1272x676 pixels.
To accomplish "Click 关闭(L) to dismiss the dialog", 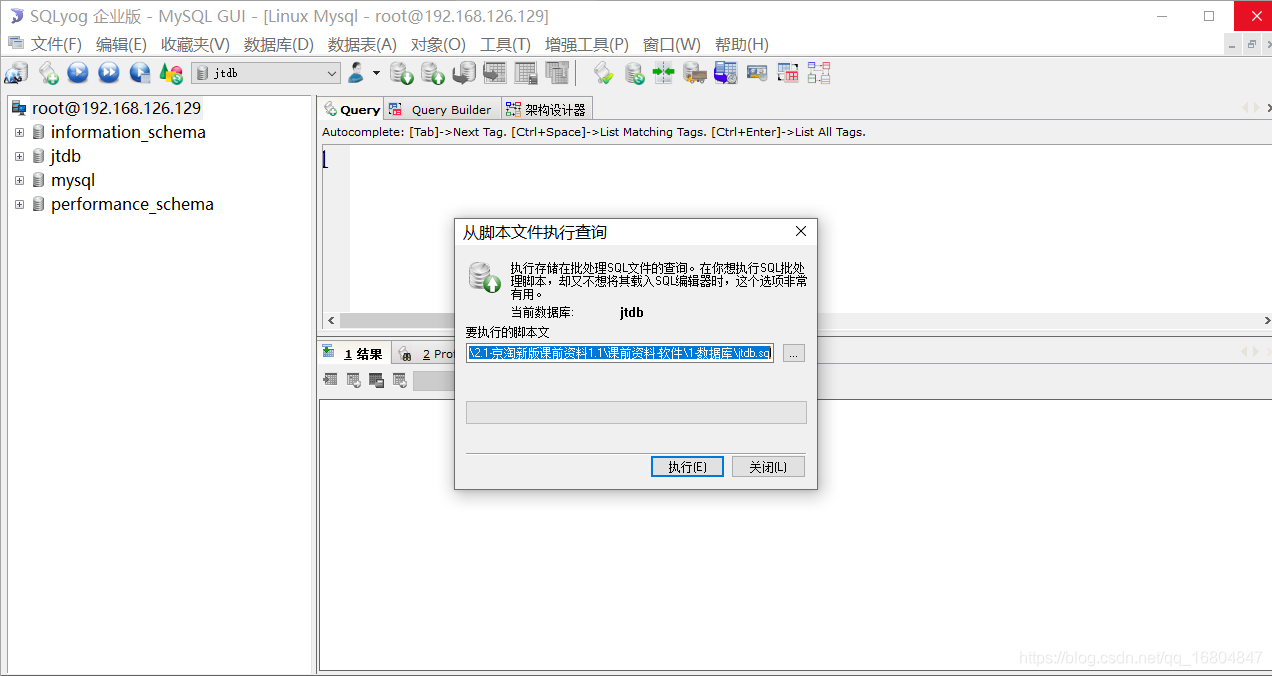I will [x=768, y=466].
